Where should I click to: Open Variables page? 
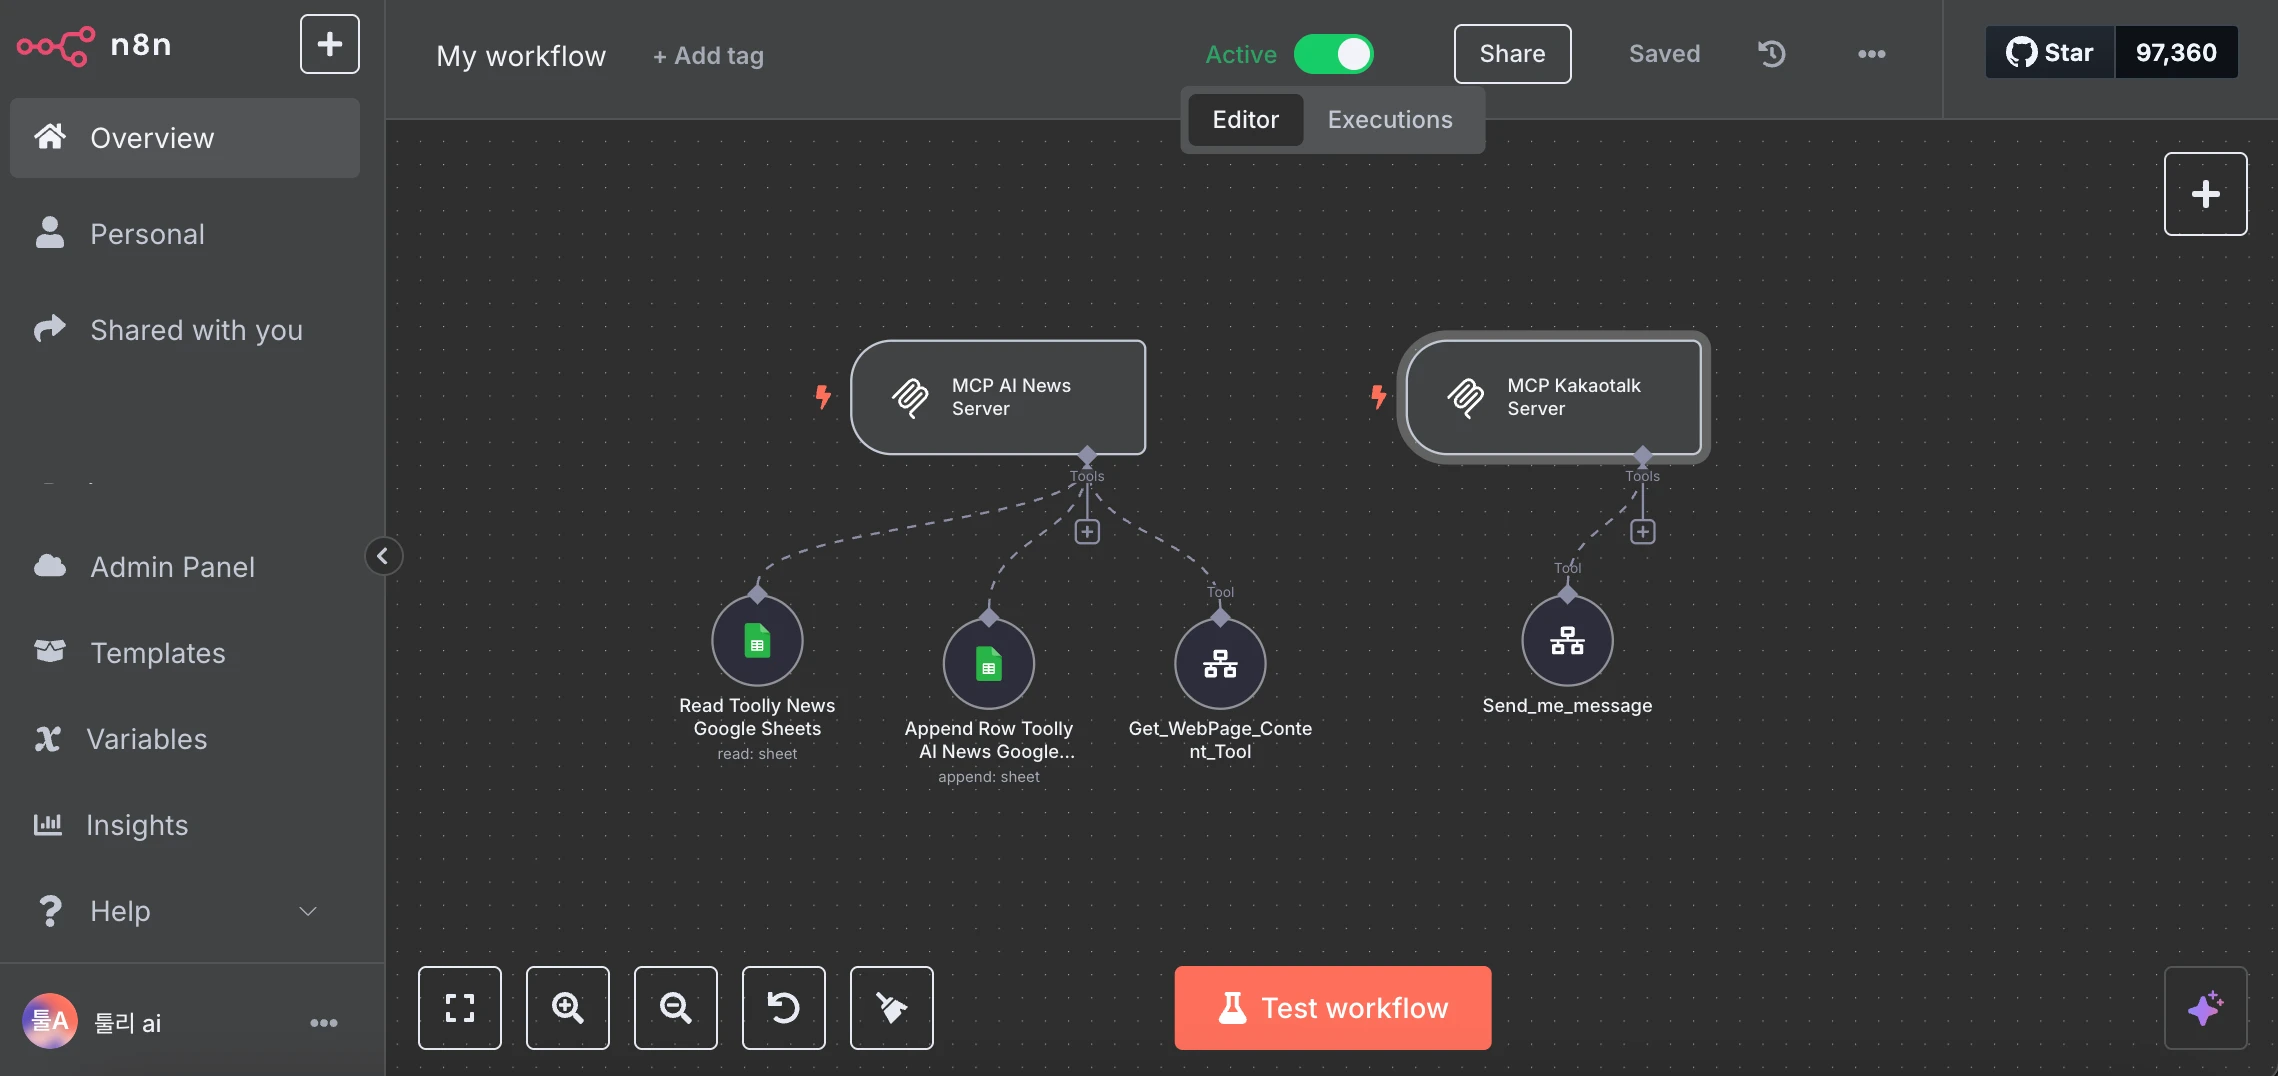point(185,739)
